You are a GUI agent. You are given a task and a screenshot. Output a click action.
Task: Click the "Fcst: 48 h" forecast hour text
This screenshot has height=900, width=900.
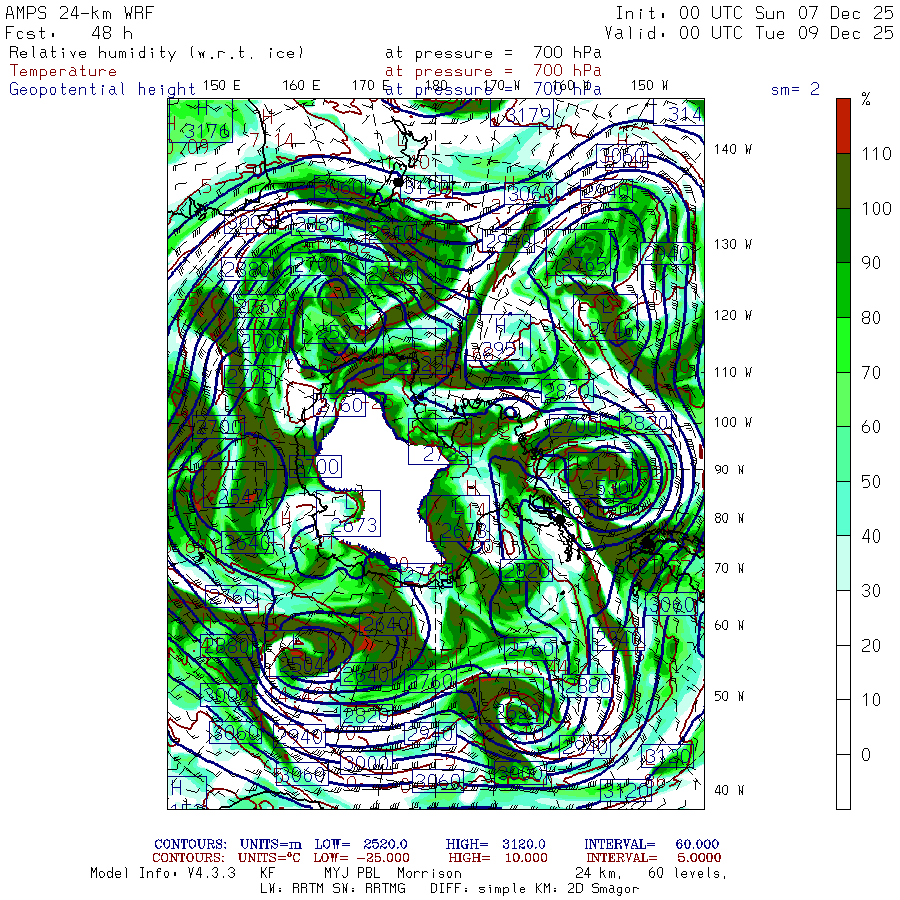[69, 33]
